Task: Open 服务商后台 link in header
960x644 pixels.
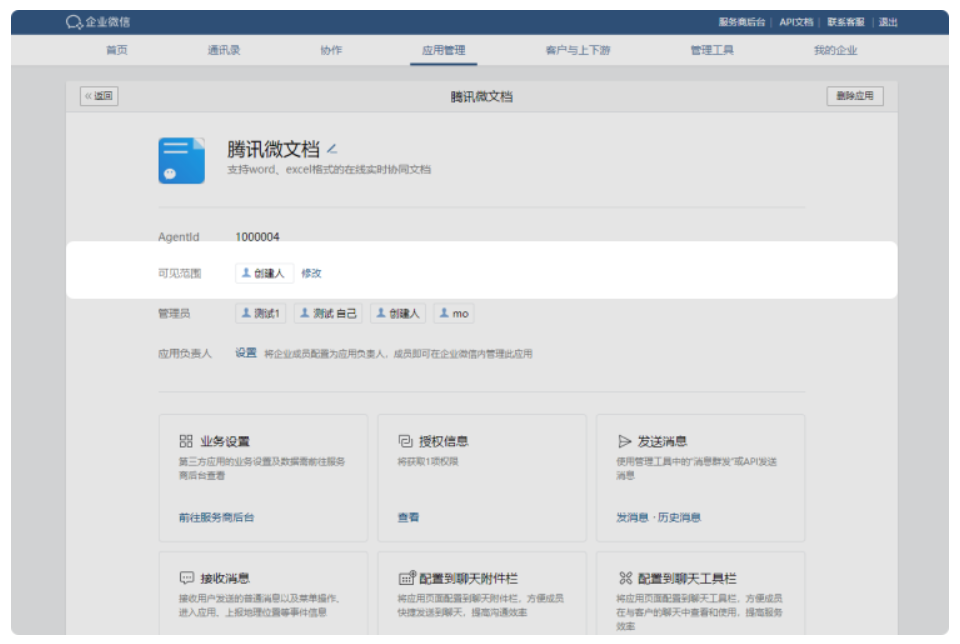Action: [741, 22]
